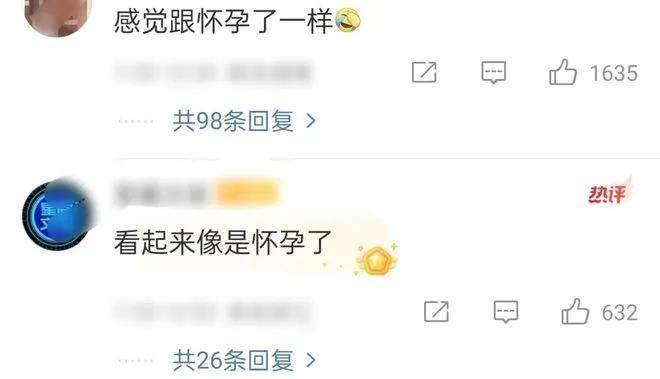Tap yellow membership badge beside username

point(248,193)
